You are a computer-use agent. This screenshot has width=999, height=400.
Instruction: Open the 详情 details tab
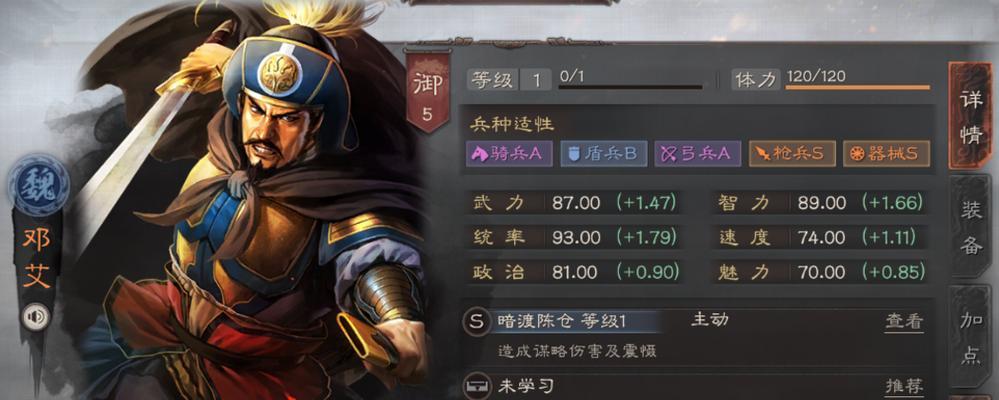tap(970, 116)
